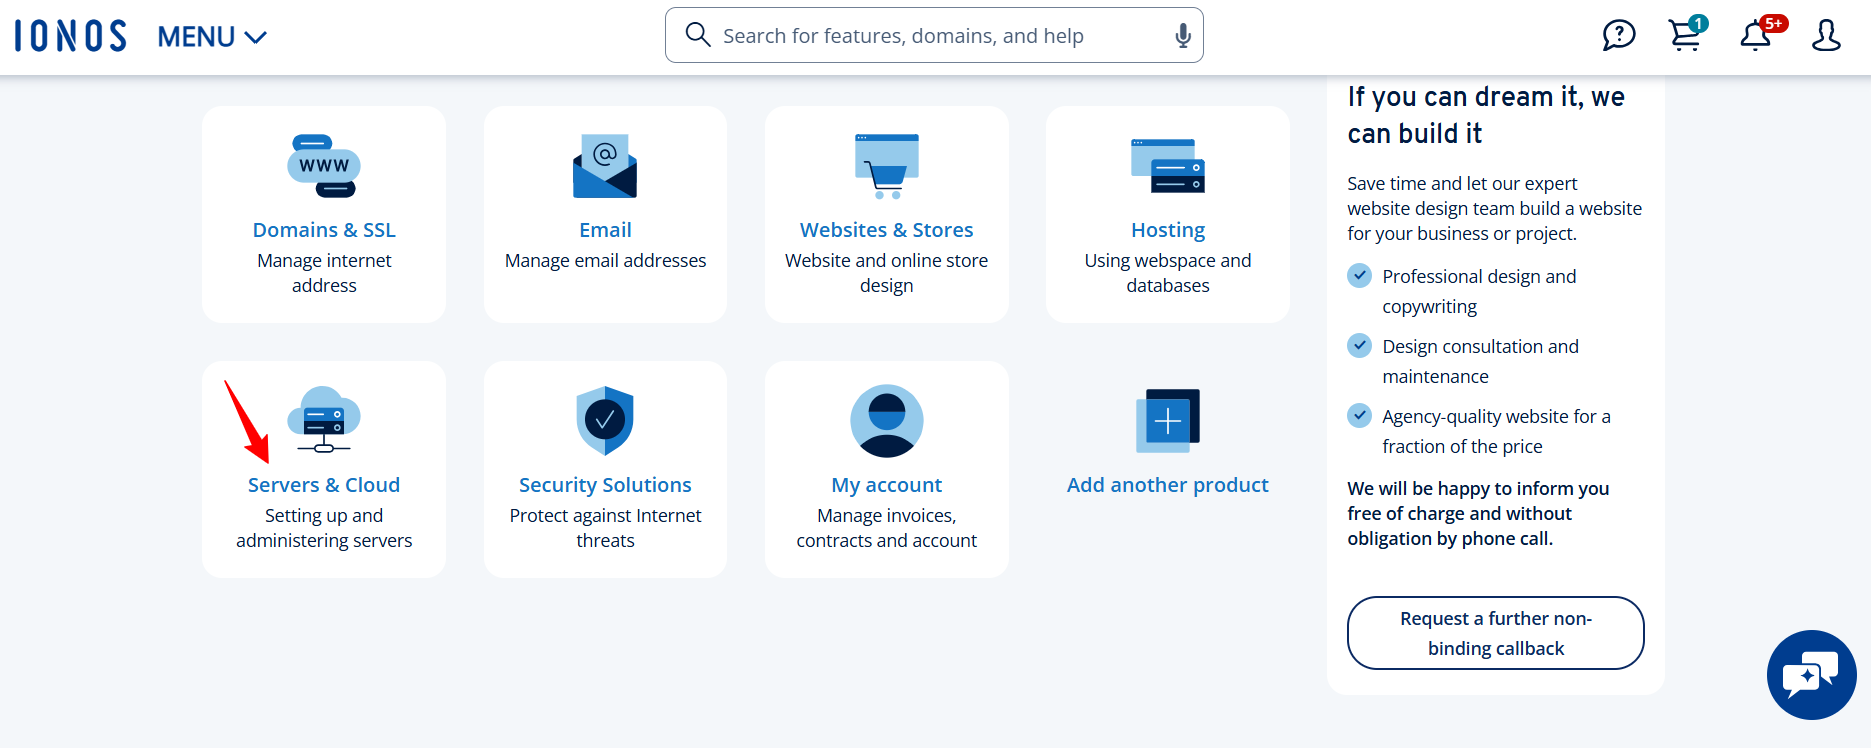Click the heading 'If you can dream it, we can build it'
Viewport: 1871px width, 748px height.
coord(1486,115)
